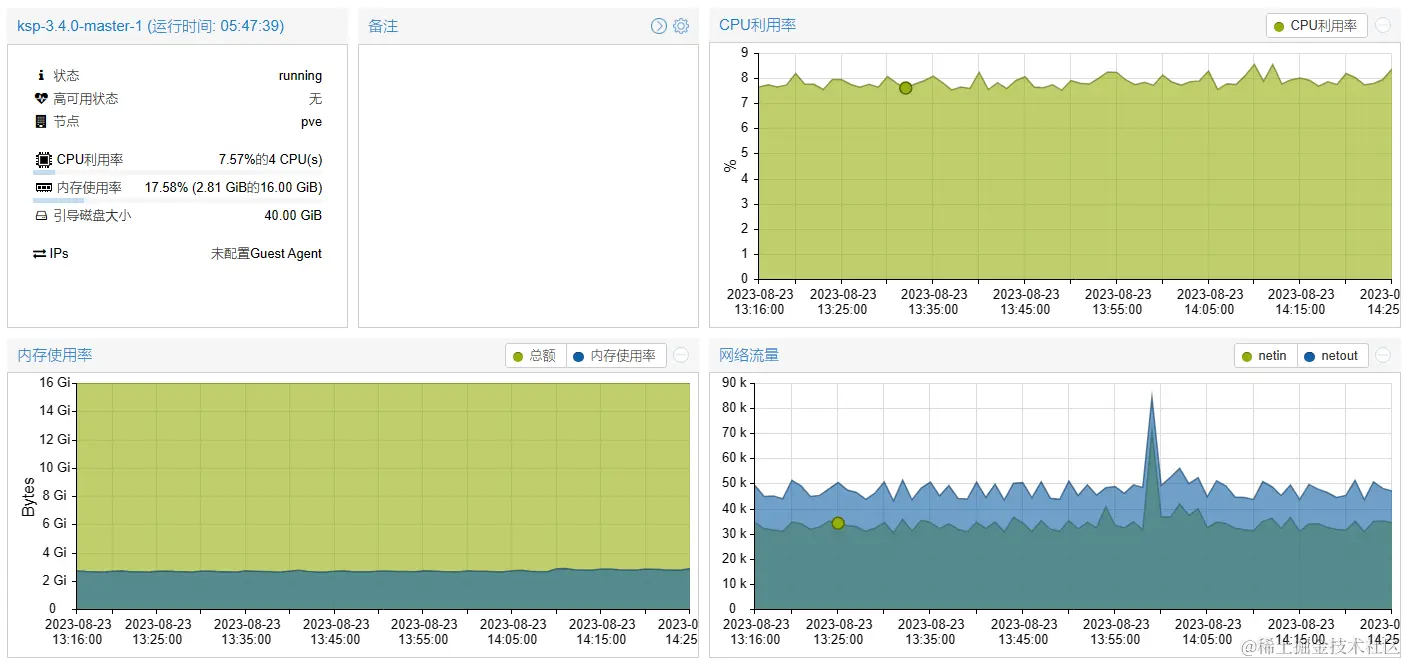Screen dimensions: 1407x663
Task: Click the '40.00 GiB' boot disk value
Action: 293,215
